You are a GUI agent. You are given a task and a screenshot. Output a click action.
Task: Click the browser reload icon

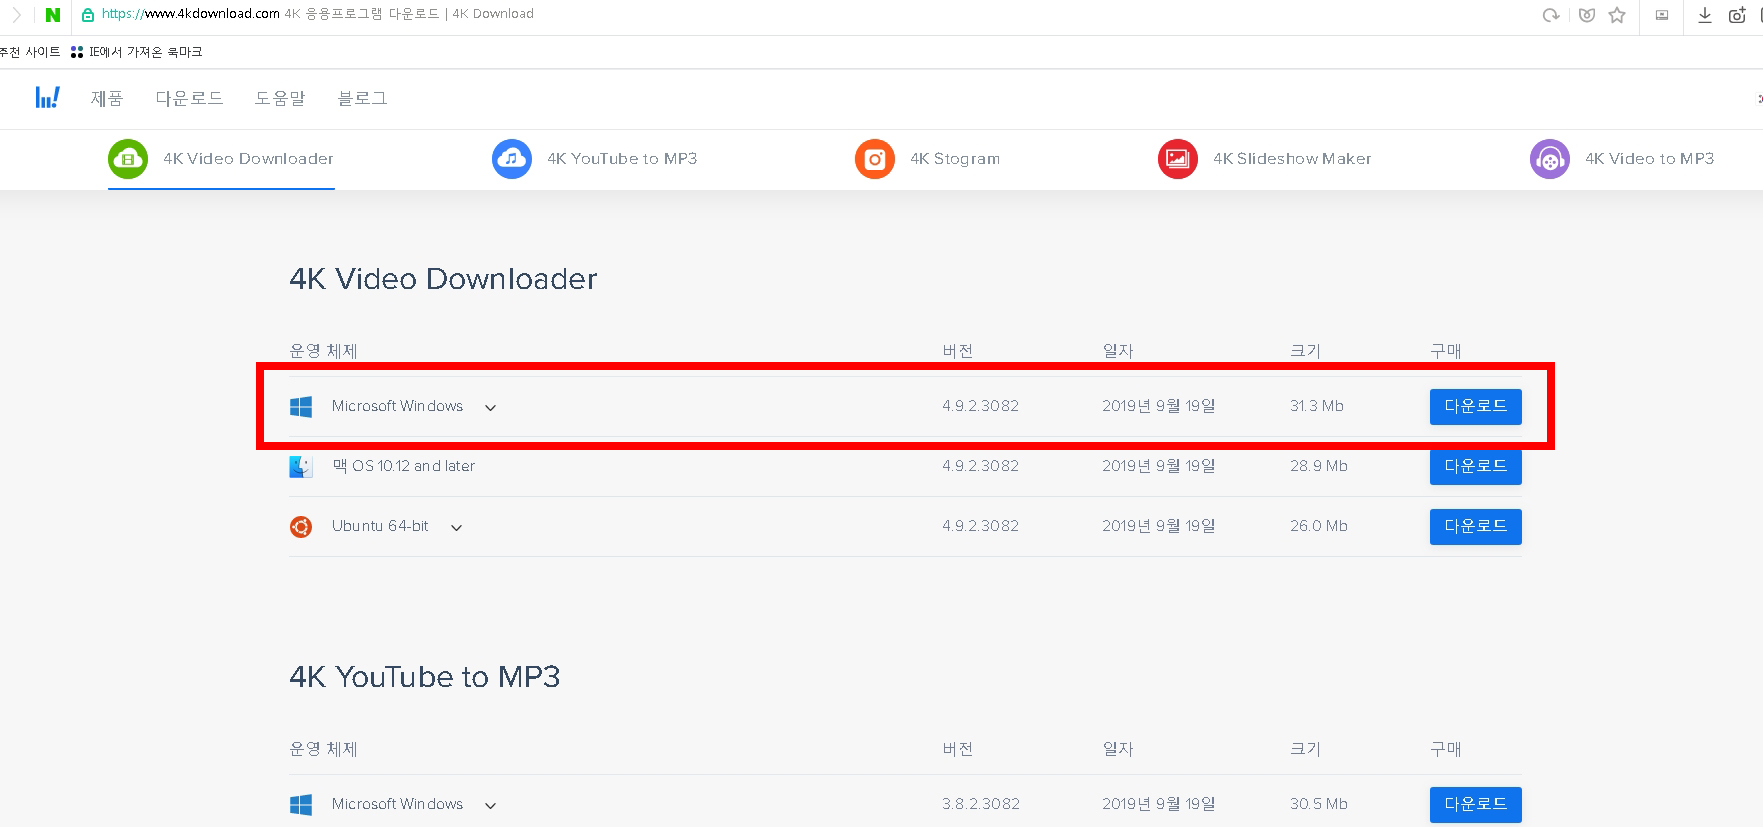point(1551,15)
